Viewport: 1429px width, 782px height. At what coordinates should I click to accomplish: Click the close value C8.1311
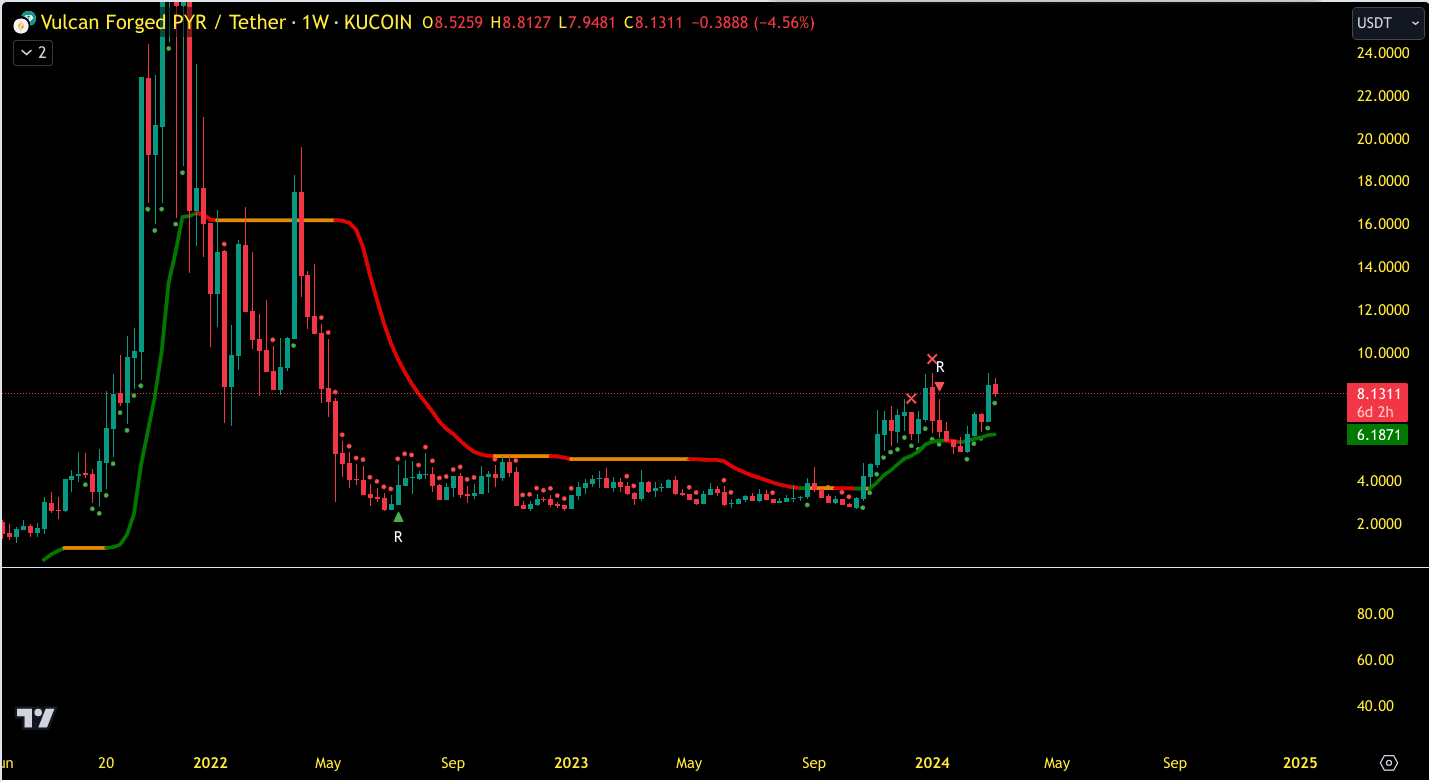(654, 22)
